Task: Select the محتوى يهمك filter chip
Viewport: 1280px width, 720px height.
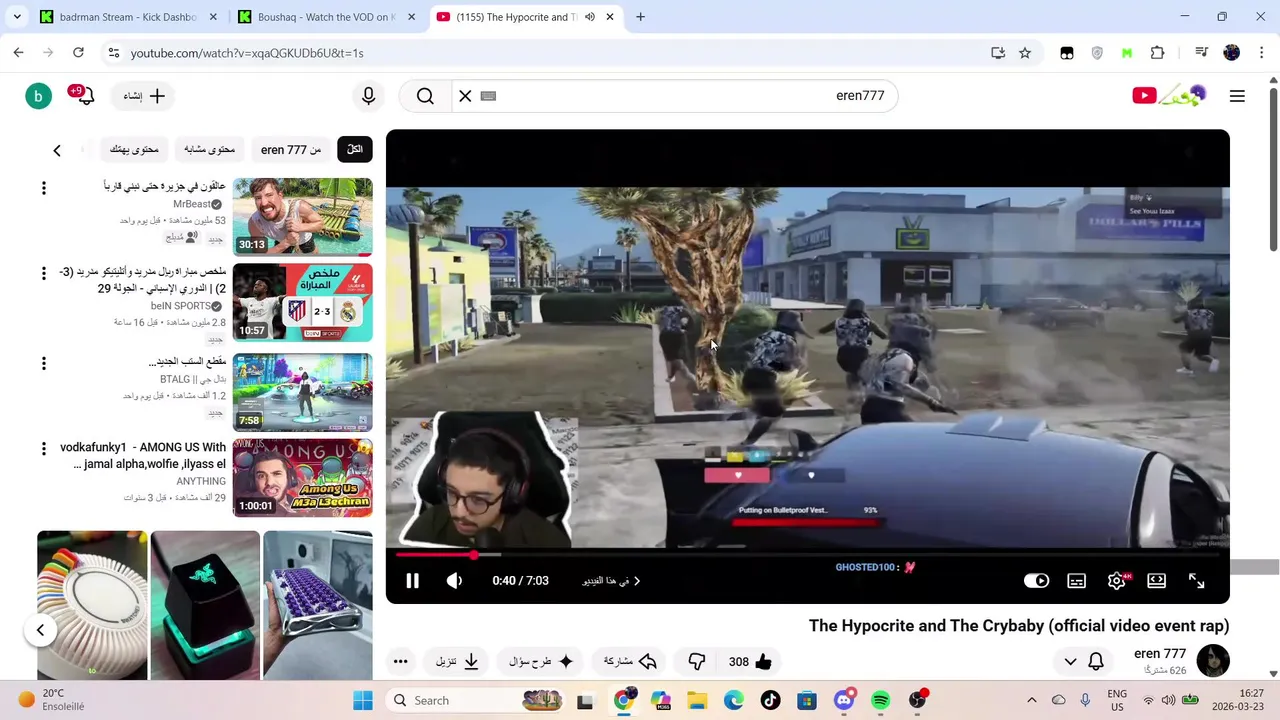Action: tap(134, 149)
